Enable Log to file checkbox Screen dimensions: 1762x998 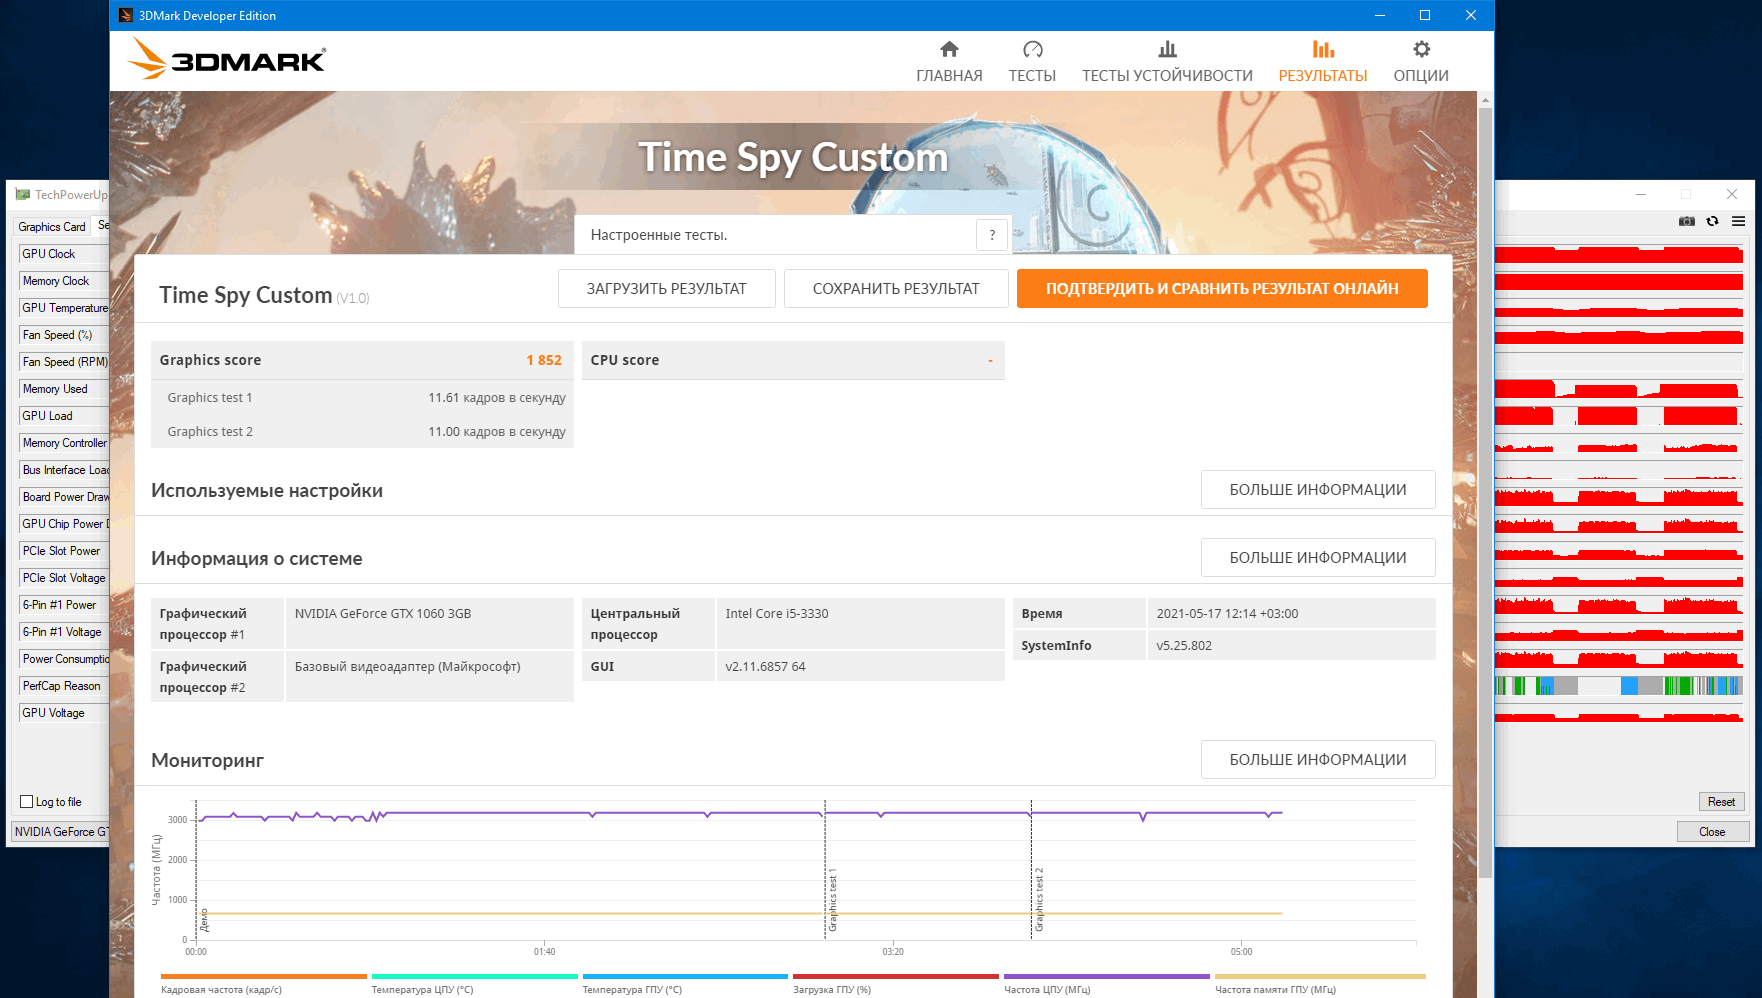tap(27, 802)
